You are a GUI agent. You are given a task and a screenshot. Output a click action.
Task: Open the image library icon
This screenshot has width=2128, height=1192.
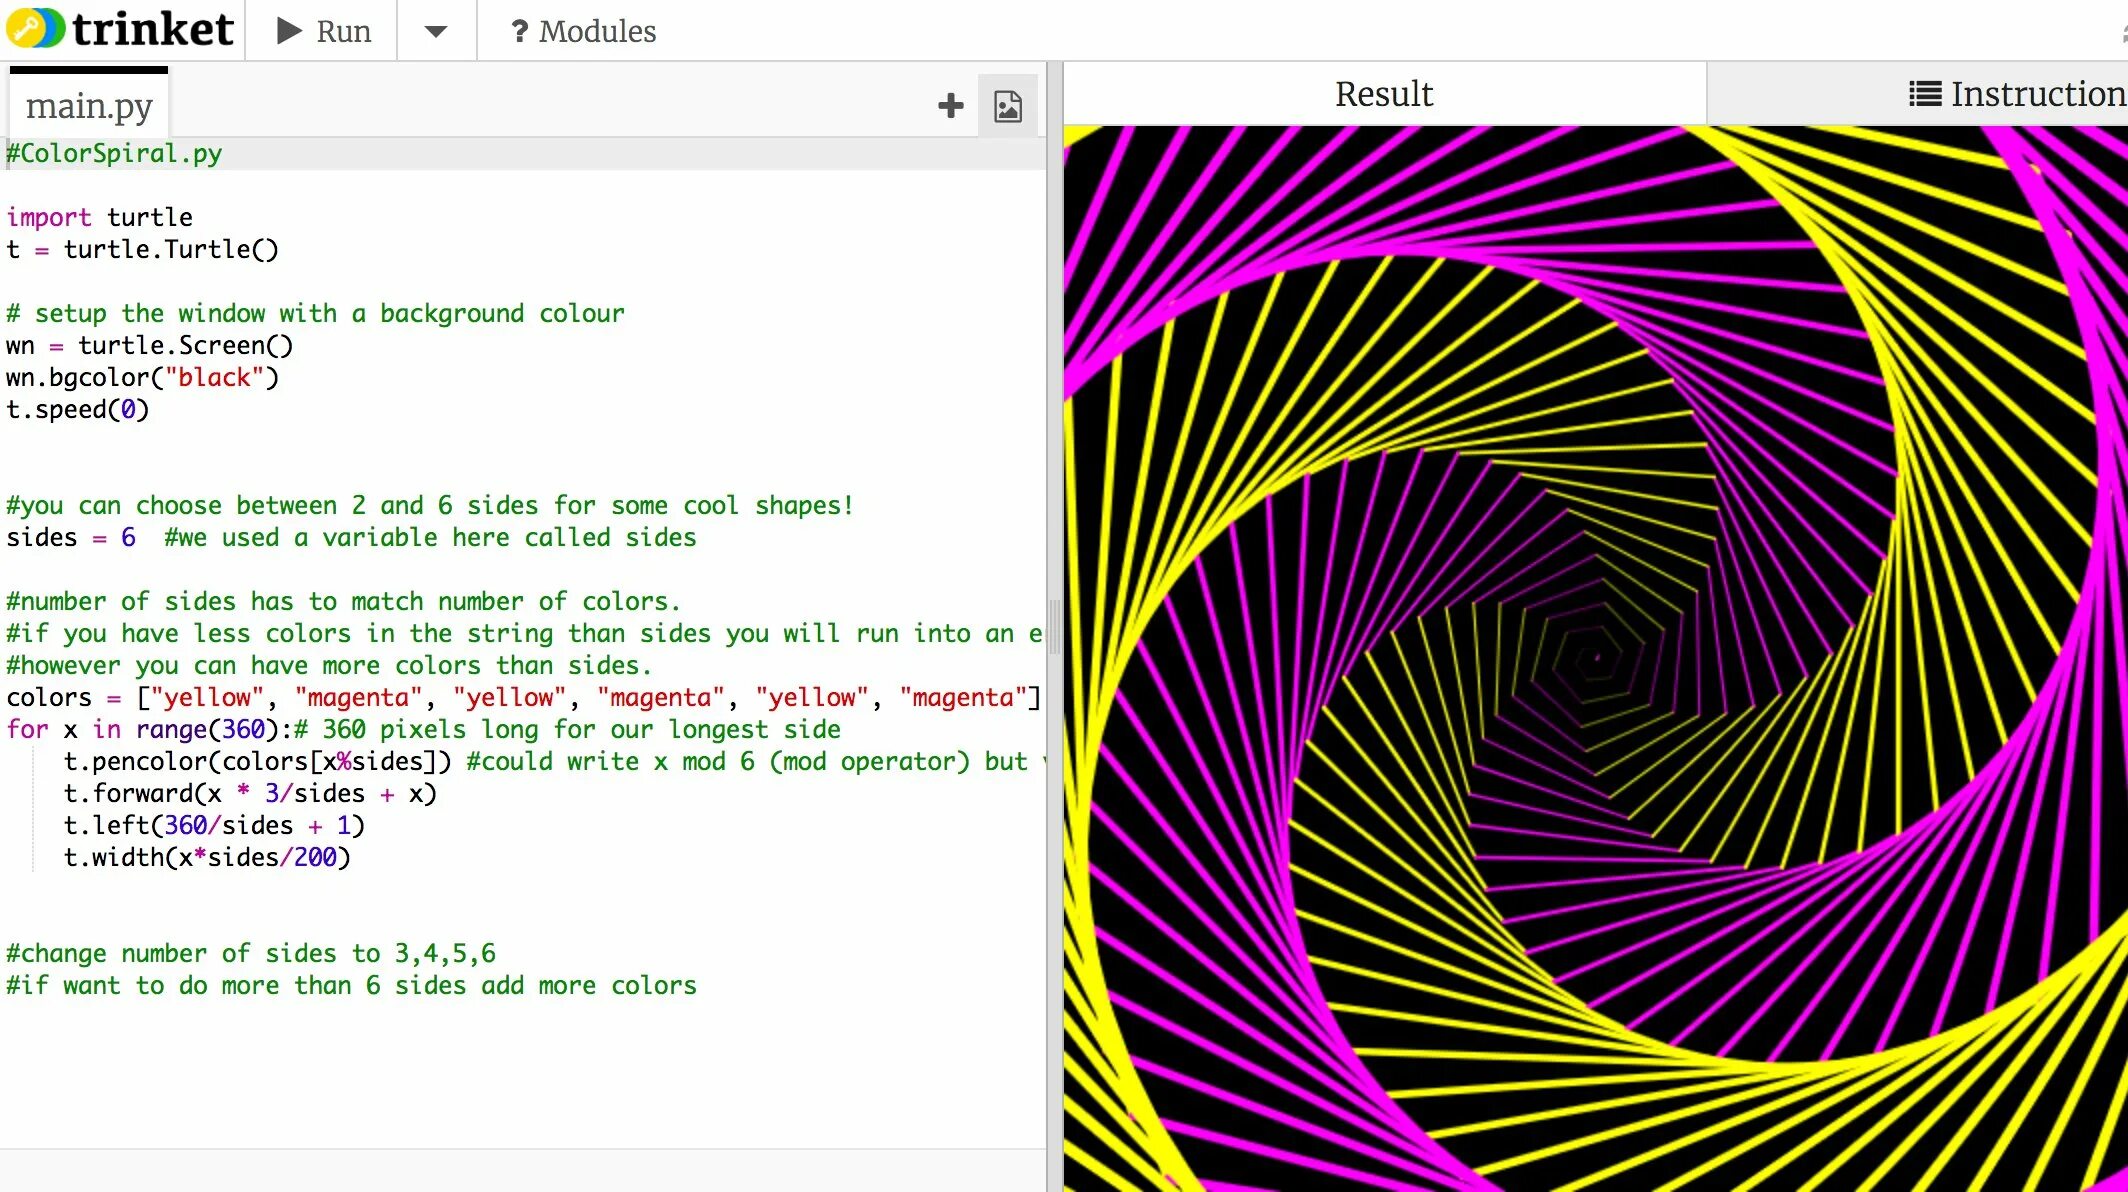pyautogui.click(x=1007, y=105)
